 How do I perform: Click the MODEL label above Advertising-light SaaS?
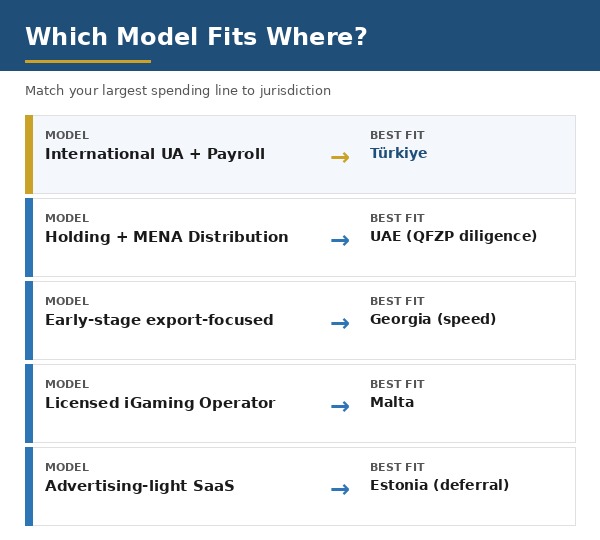tap(67, 467)
